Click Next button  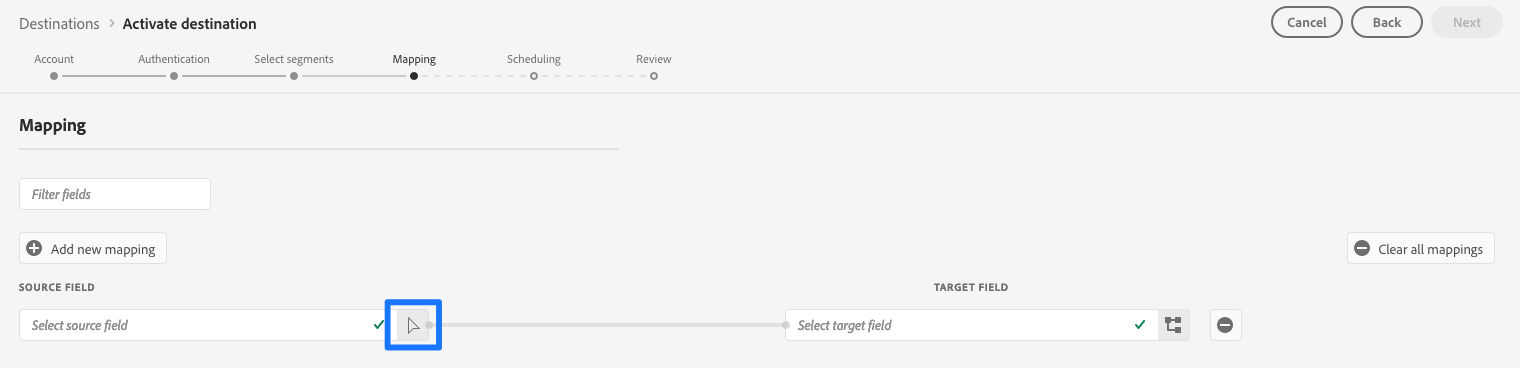[1467, 22]
